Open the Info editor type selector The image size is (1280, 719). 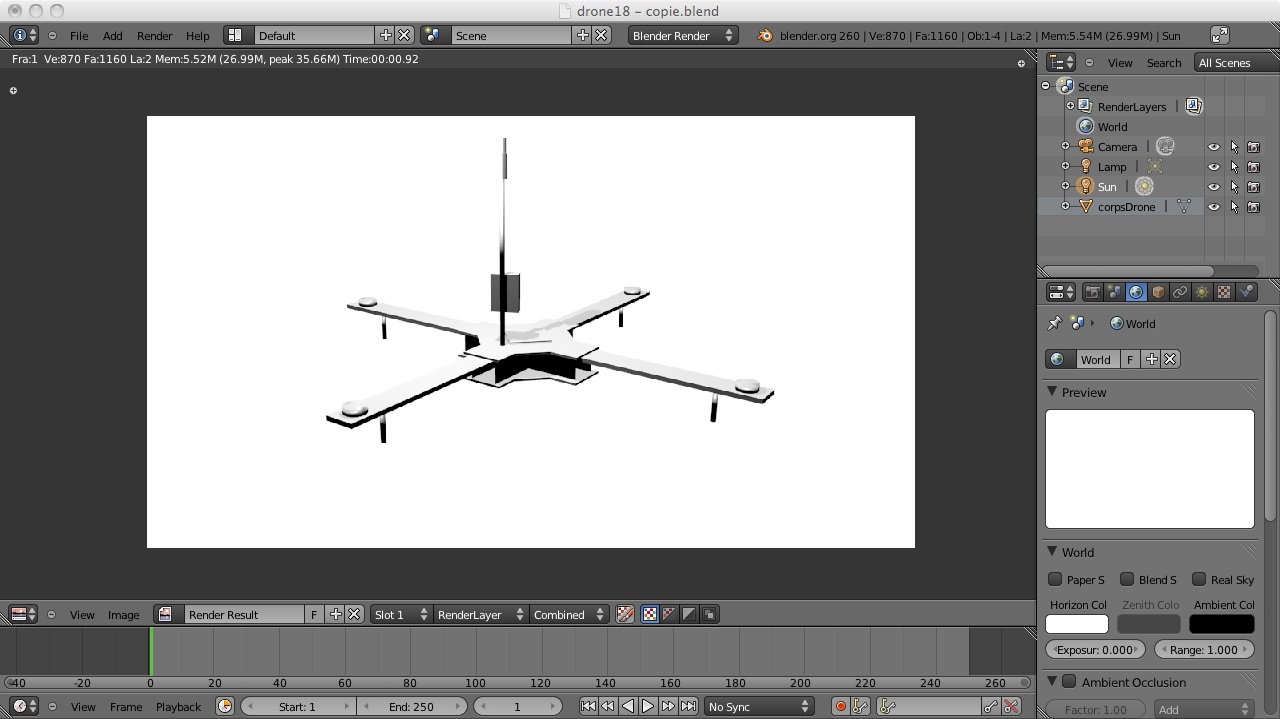(24, 35)
